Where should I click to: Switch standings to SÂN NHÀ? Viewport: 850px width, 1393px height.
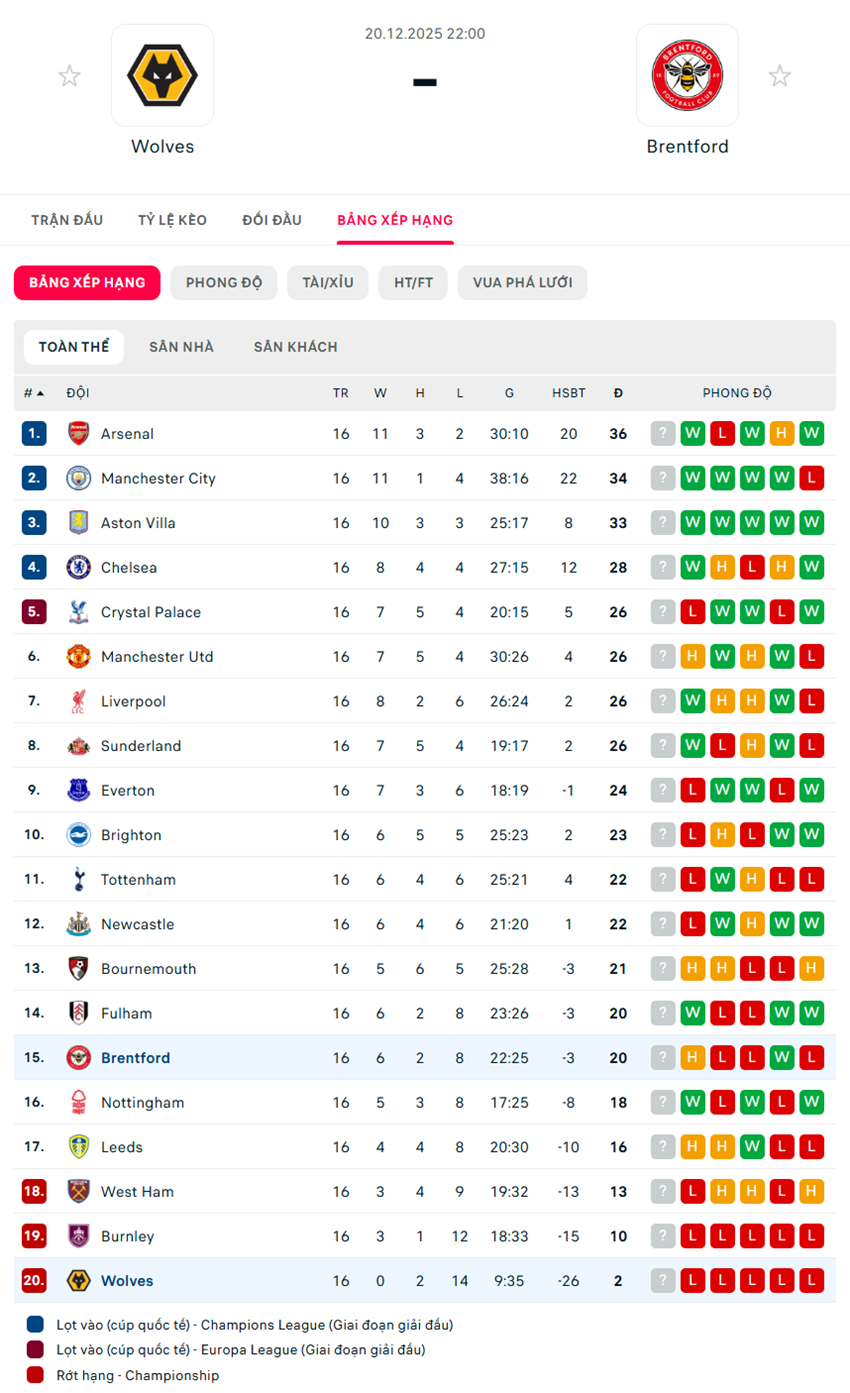pyautogui.click(x=181, y=347)
